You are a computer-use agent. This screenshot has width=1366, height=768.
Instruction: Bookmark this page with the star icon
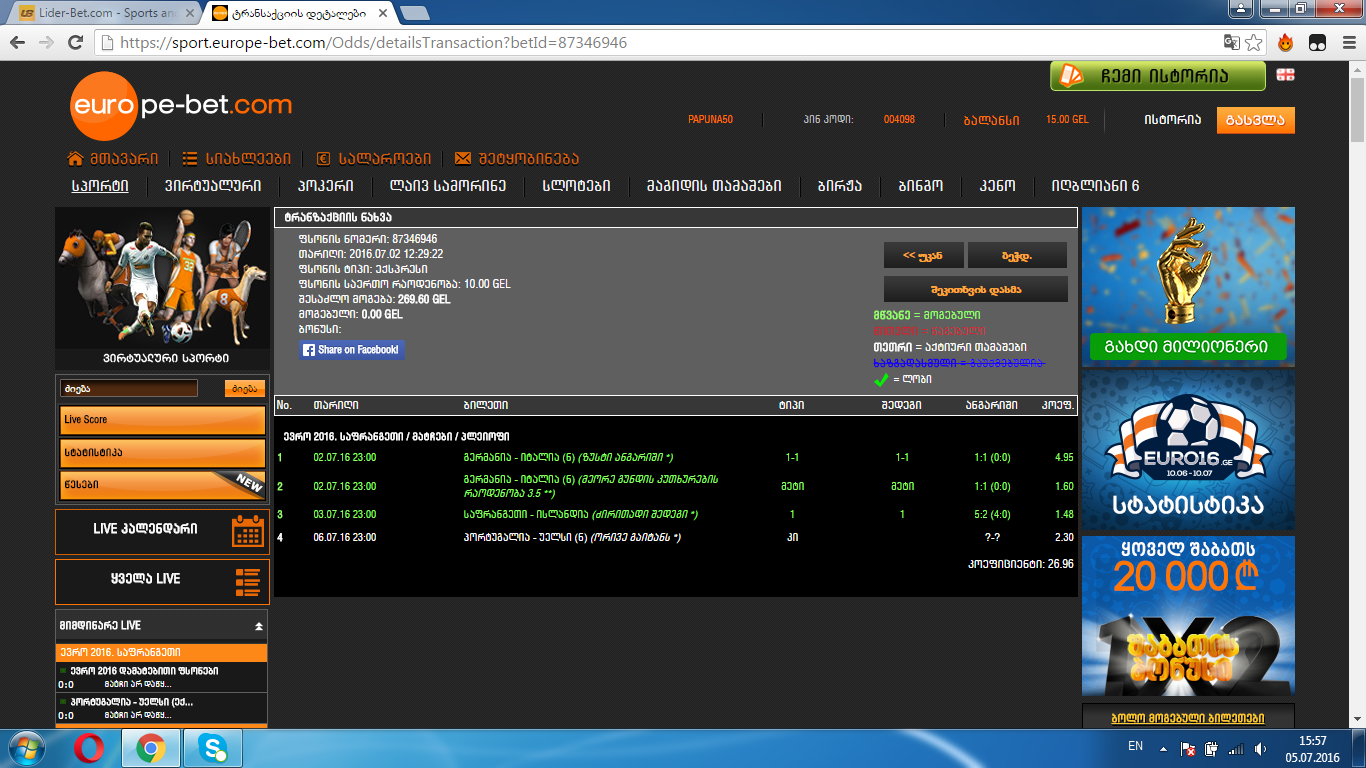click(x=1253, y=43)
